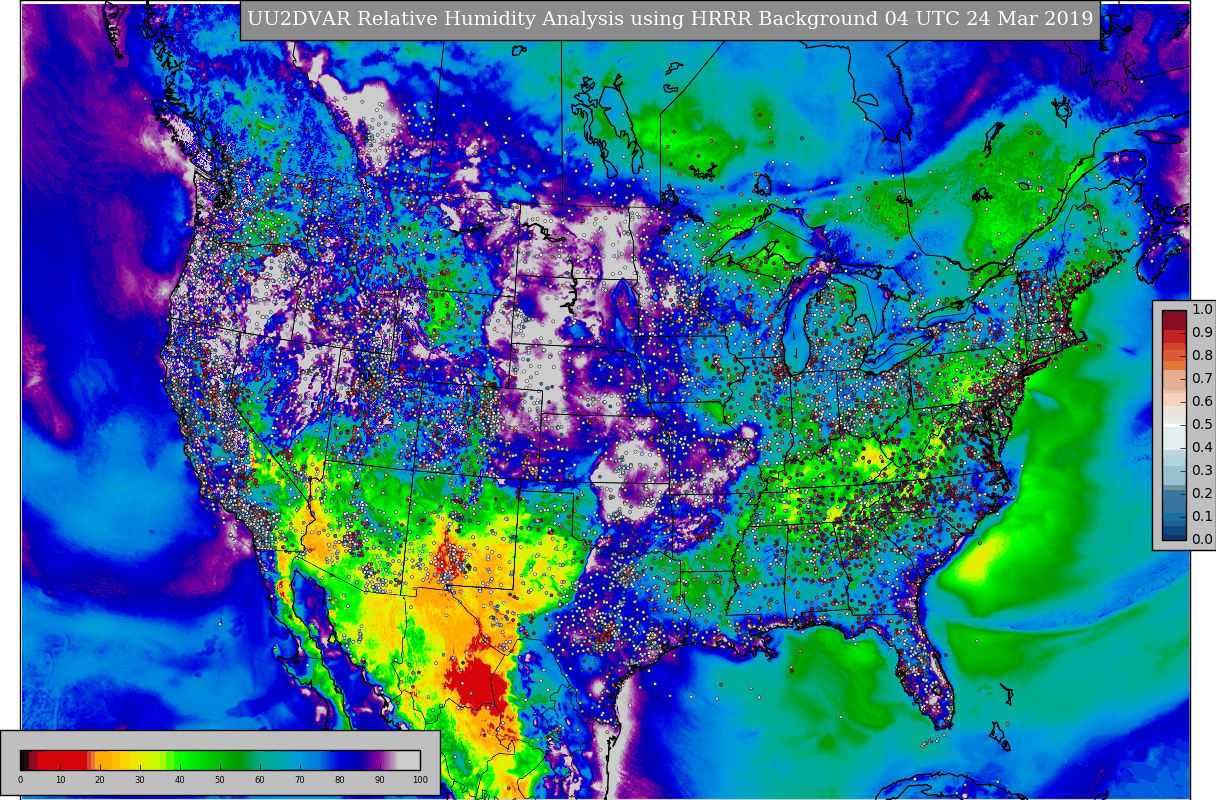Click the '60' tick label on the humidity colorbar
The height and width of the screenshot is (800, 1216).
tap(260, 780)
